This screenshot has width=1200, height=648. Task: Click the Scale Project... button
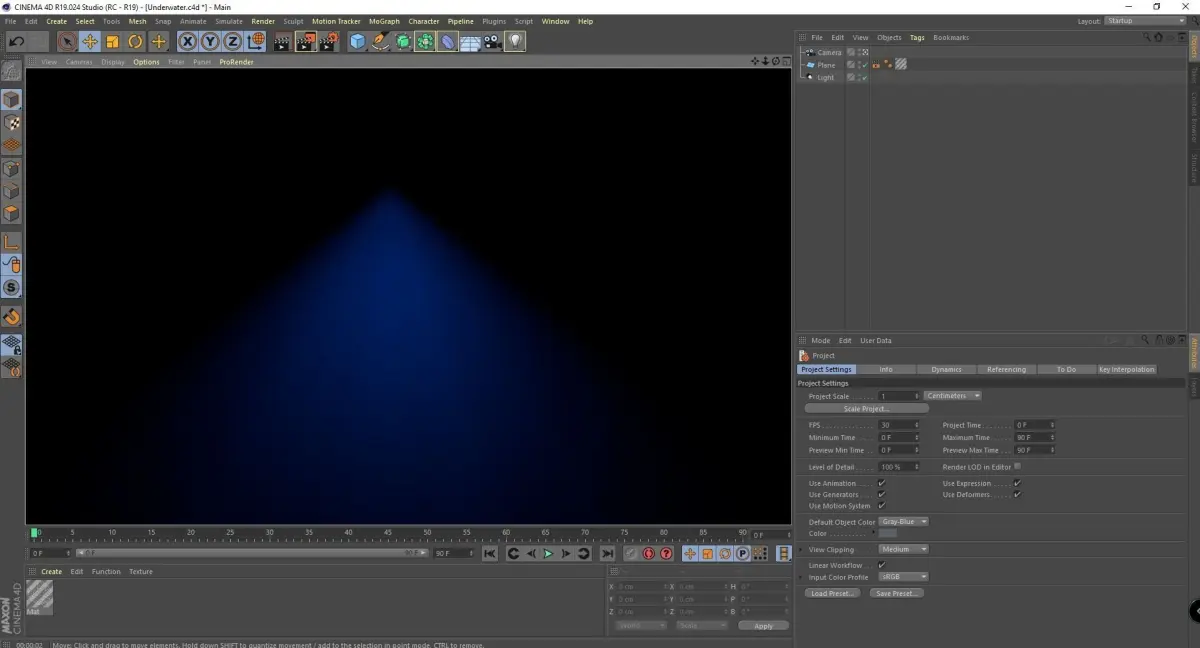tap(867, 409)
